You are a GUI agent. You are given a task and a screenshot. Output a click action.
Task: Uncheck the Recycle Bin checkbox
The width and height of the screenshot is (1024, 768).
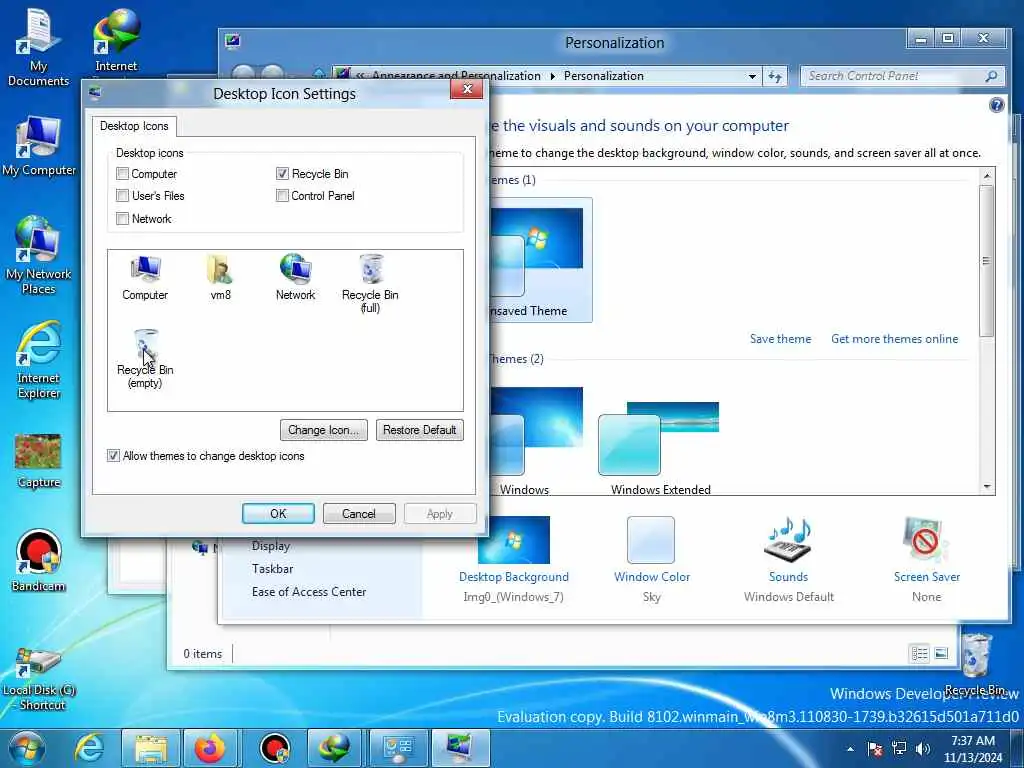[282, 174]
